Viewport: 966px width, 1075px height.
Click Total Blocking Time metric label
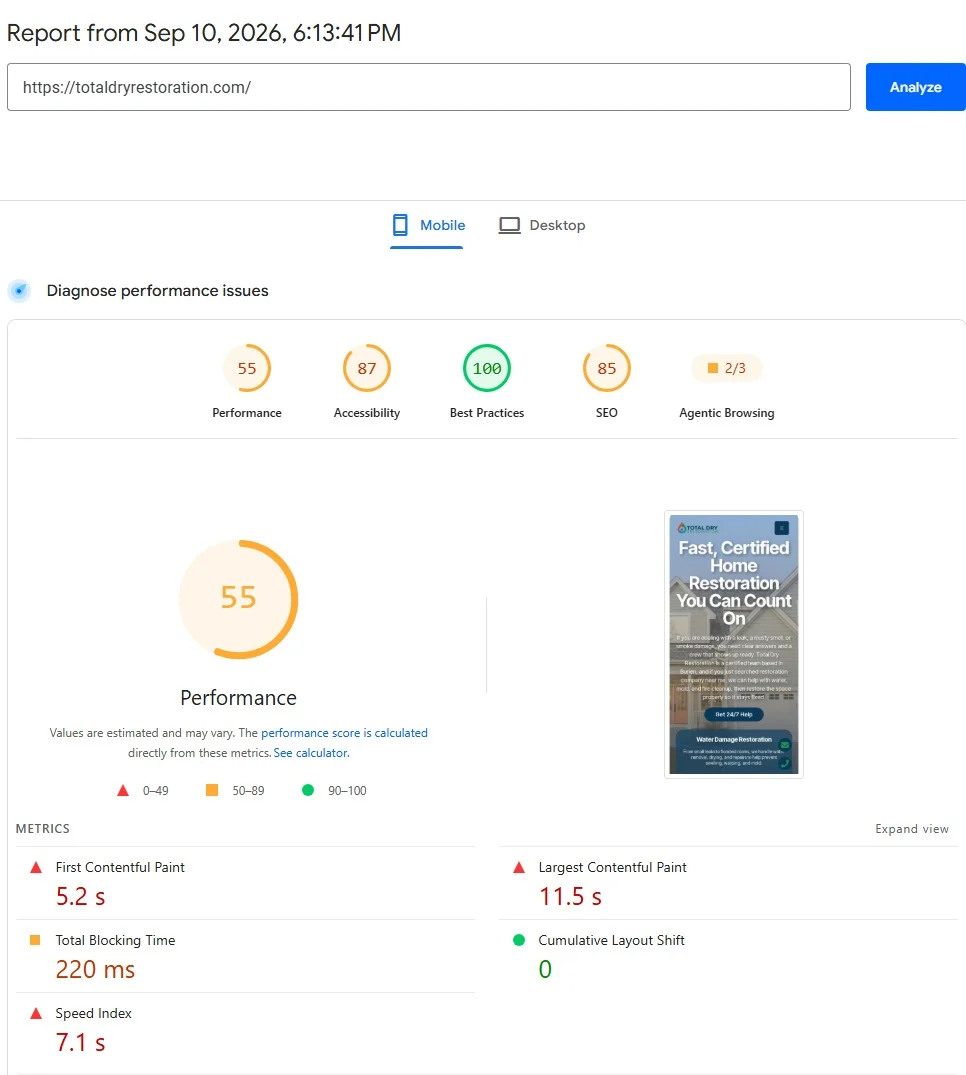pyautogui.click(x=115, y=940)
